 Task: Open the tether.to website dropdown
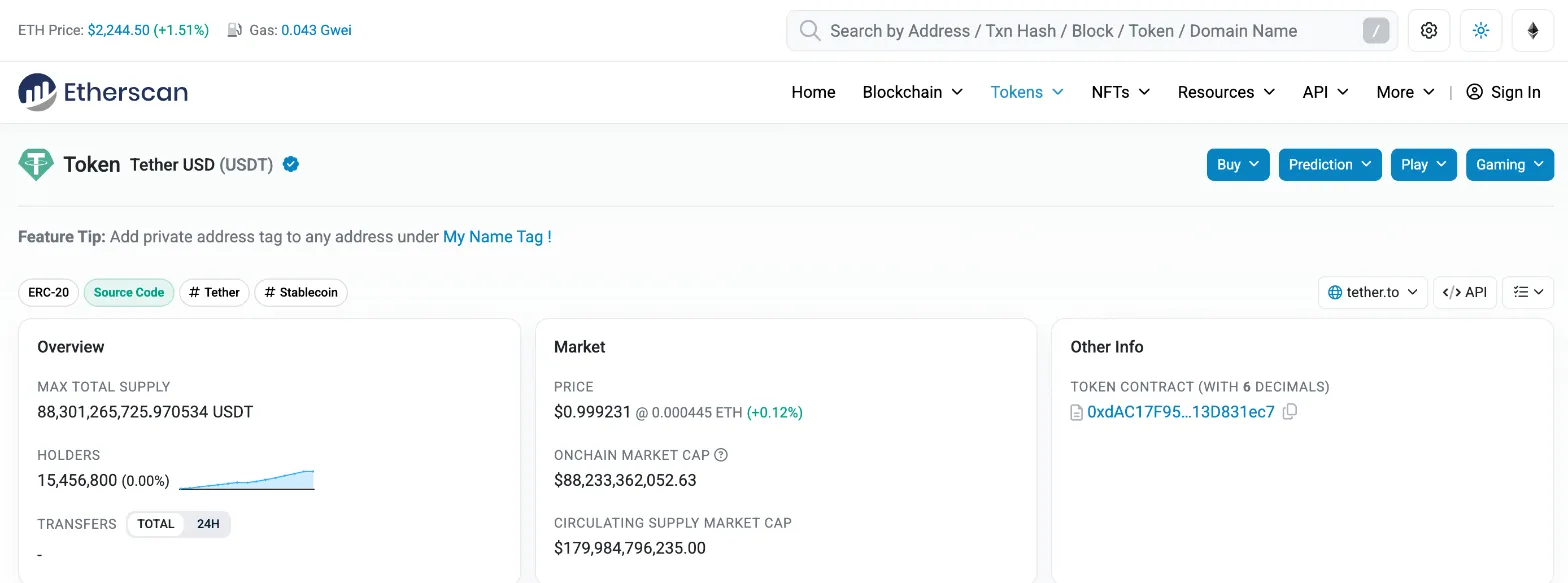click(1373, 292)
